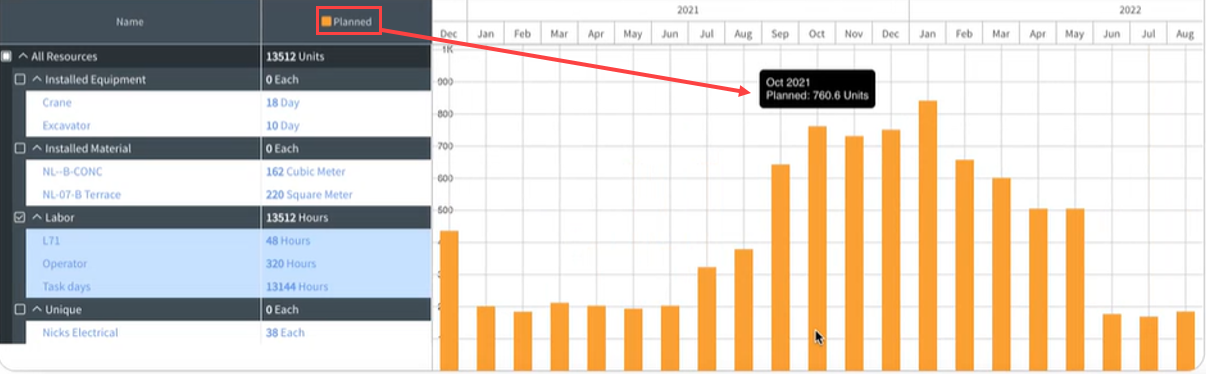Collapse the Unique group chevron
Image resolution: width=1206 pixels, height=374 pixels.
[x=37, y=310]
